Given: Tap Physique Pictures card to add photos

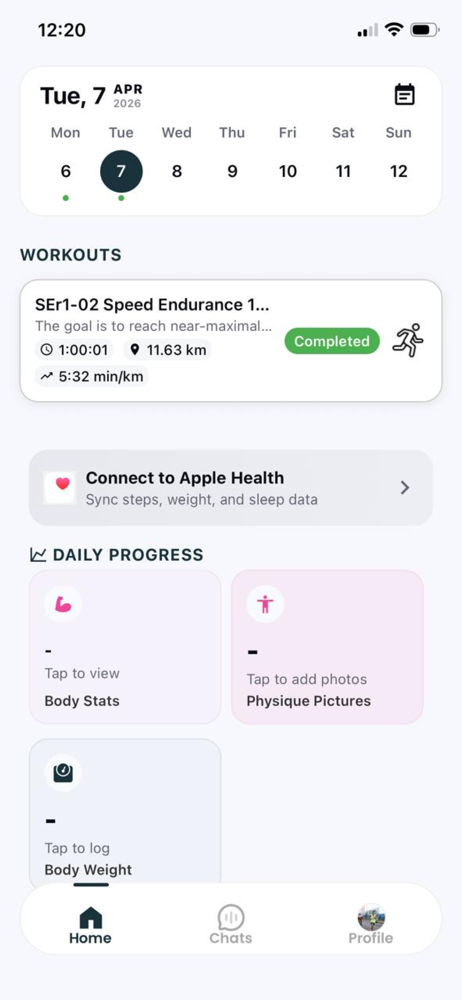Looking at the screenshot, I should [x=327, y=647].
